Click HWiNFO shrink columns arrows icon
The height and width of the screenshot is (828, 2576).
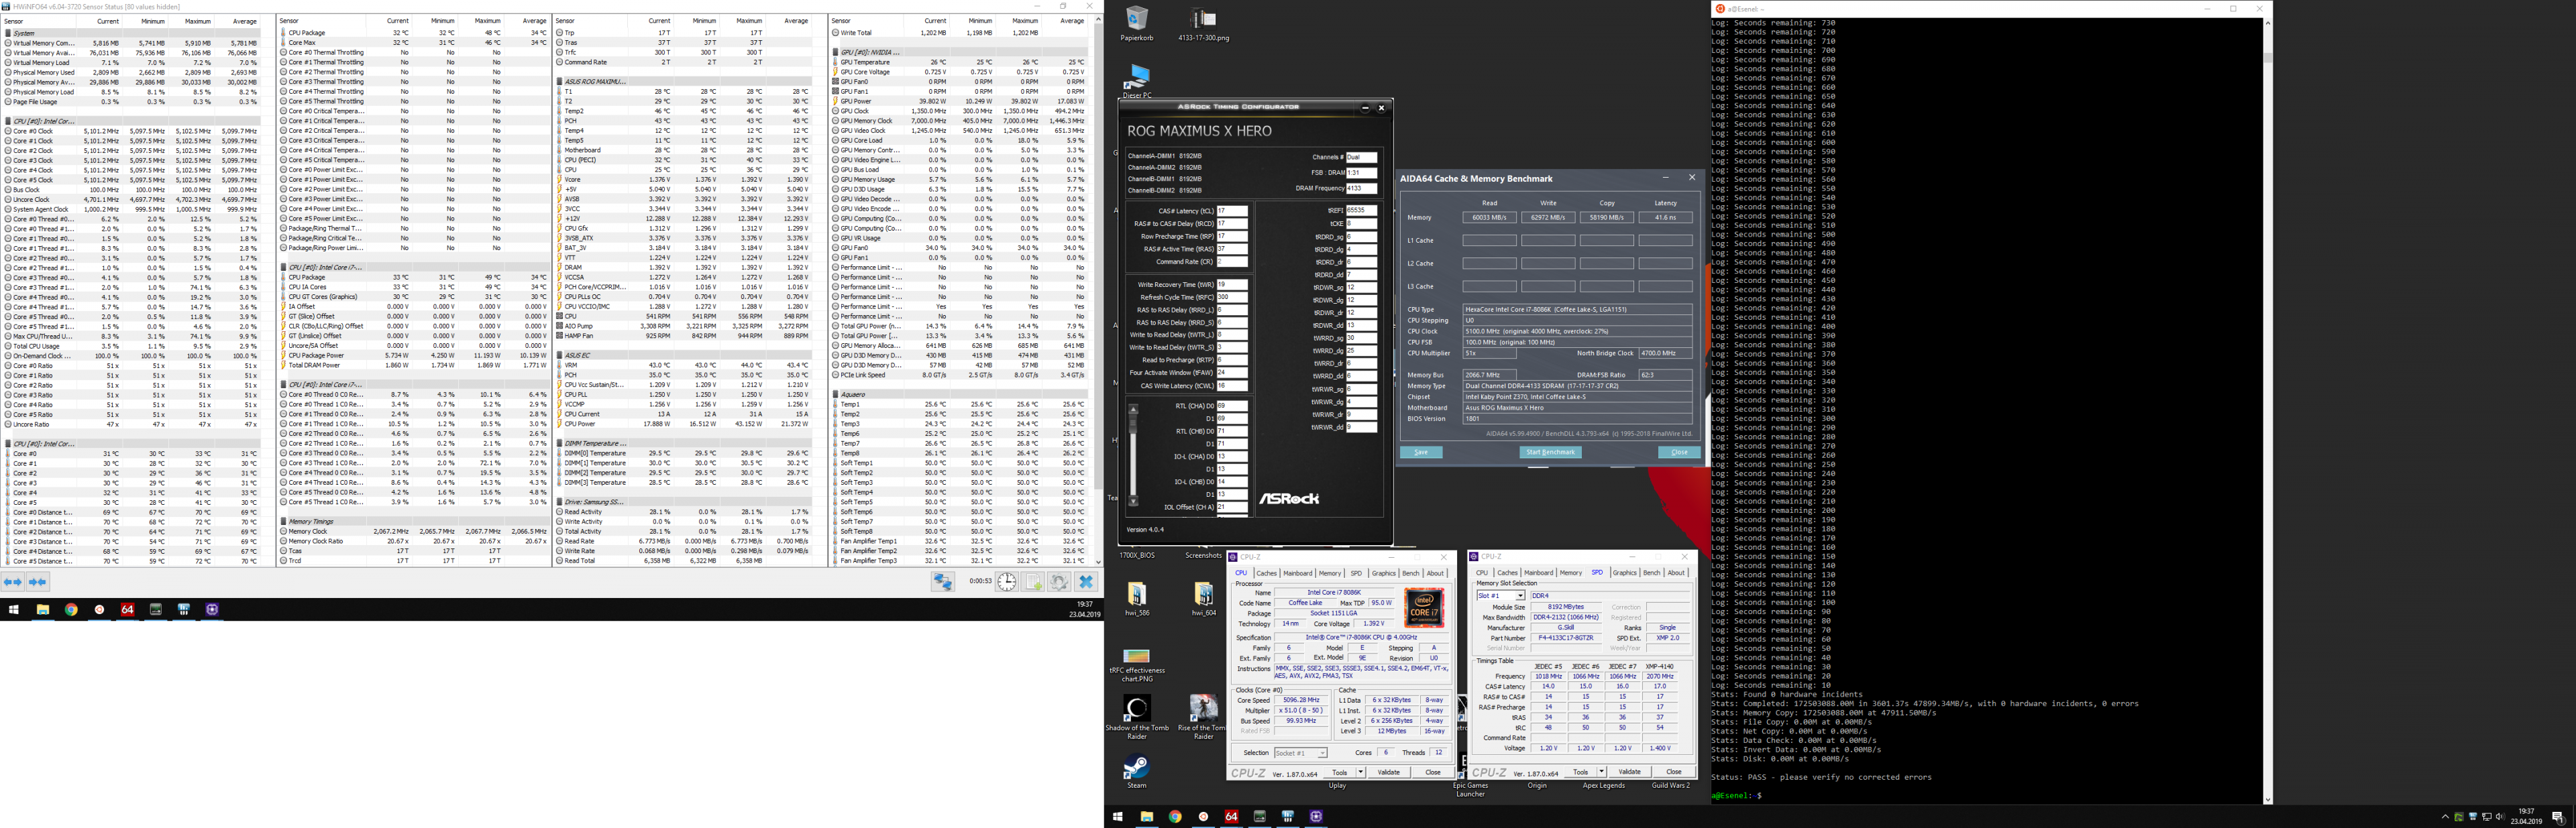[x=38, y=582]
